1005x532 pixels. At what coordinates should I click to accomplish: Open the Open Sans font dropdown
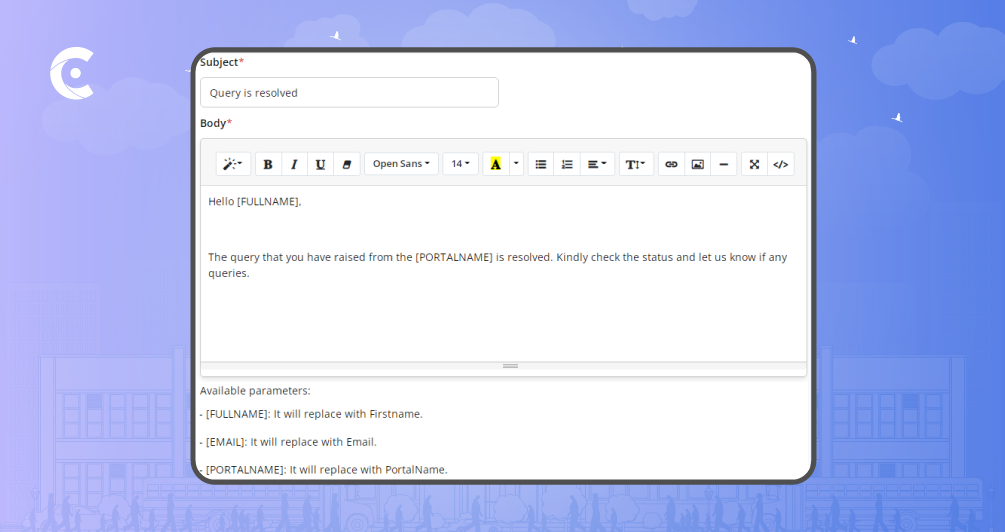pos(401,164)
